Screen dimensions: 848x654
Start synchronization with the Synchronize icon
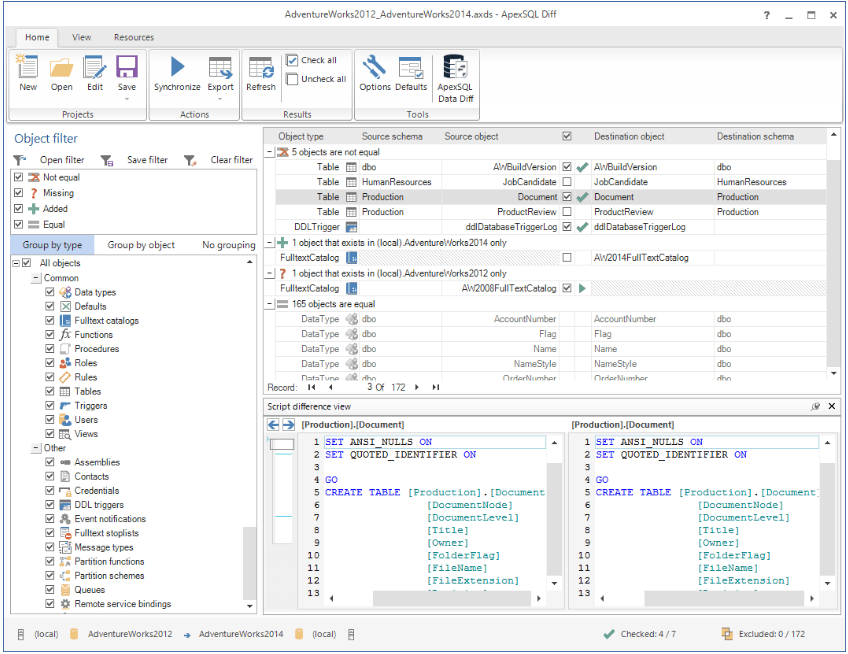tap(177, 67)
